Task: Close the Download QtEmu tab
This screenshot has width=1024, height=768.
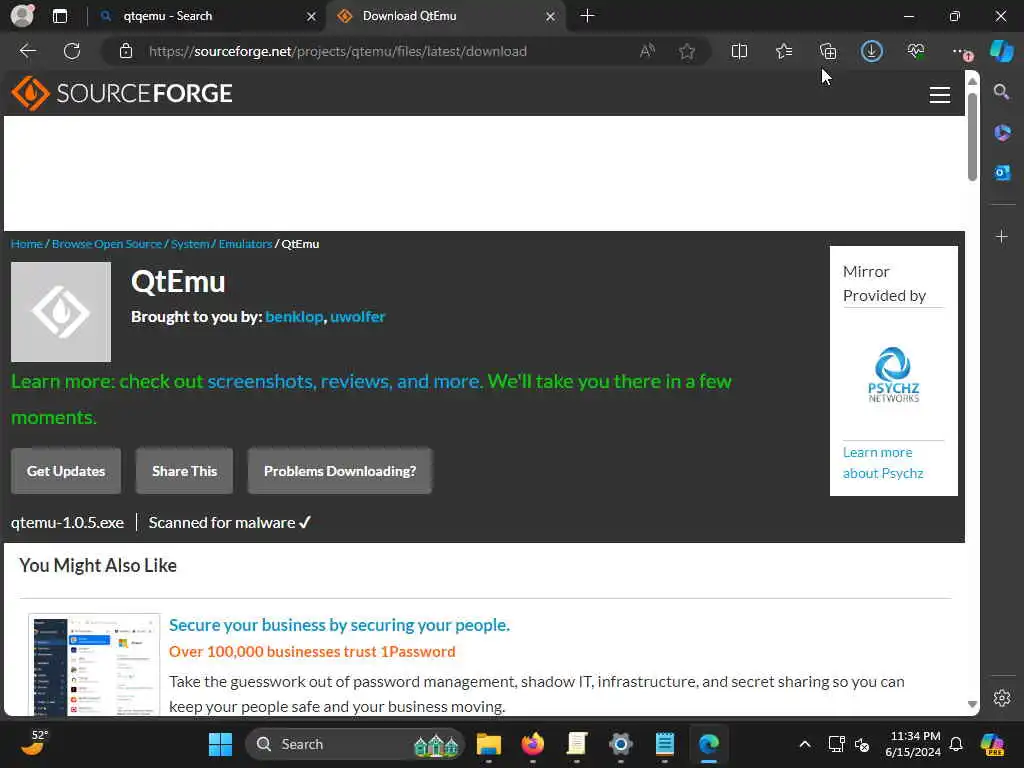Action: coord(551,16)
